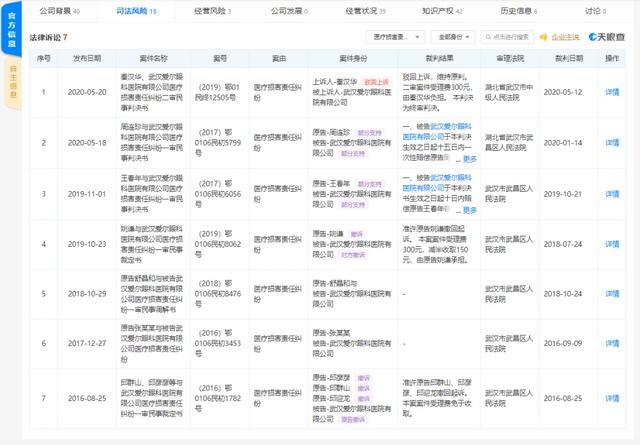Select judgment date 2016-09-09

click(563, 343)
